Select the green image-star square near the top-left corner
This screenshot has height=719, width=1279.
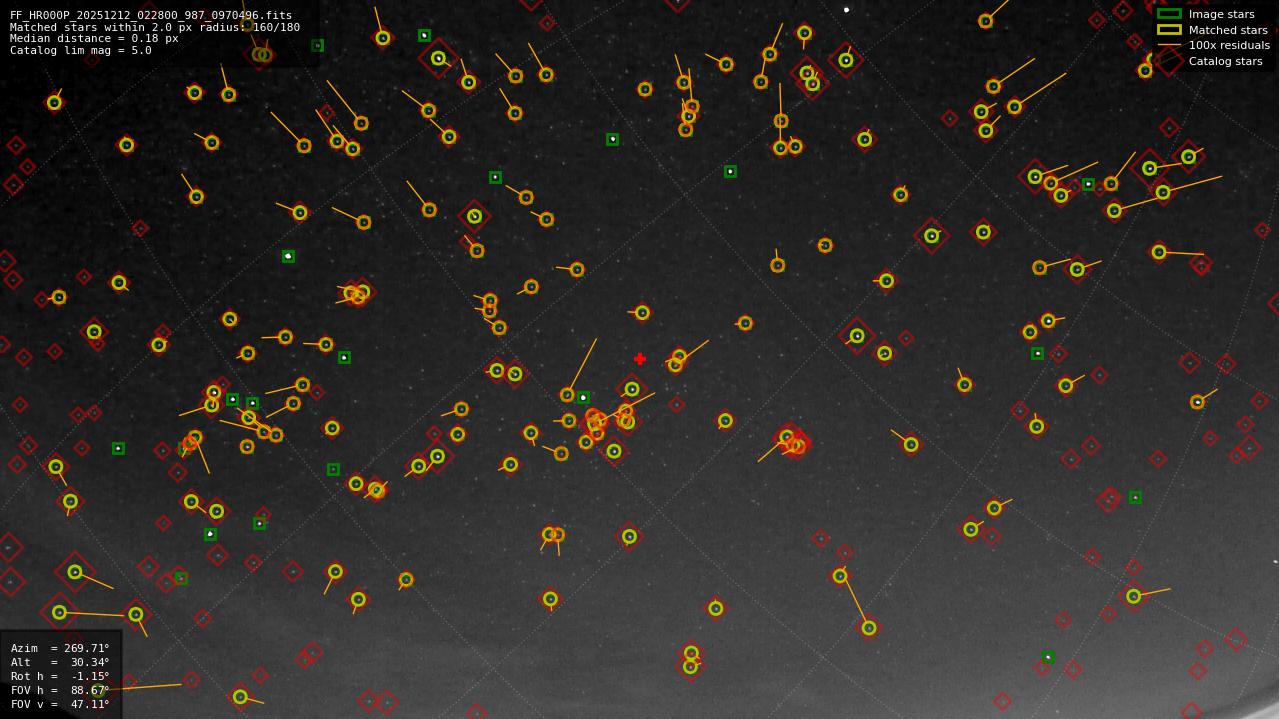tap(319, 45)
